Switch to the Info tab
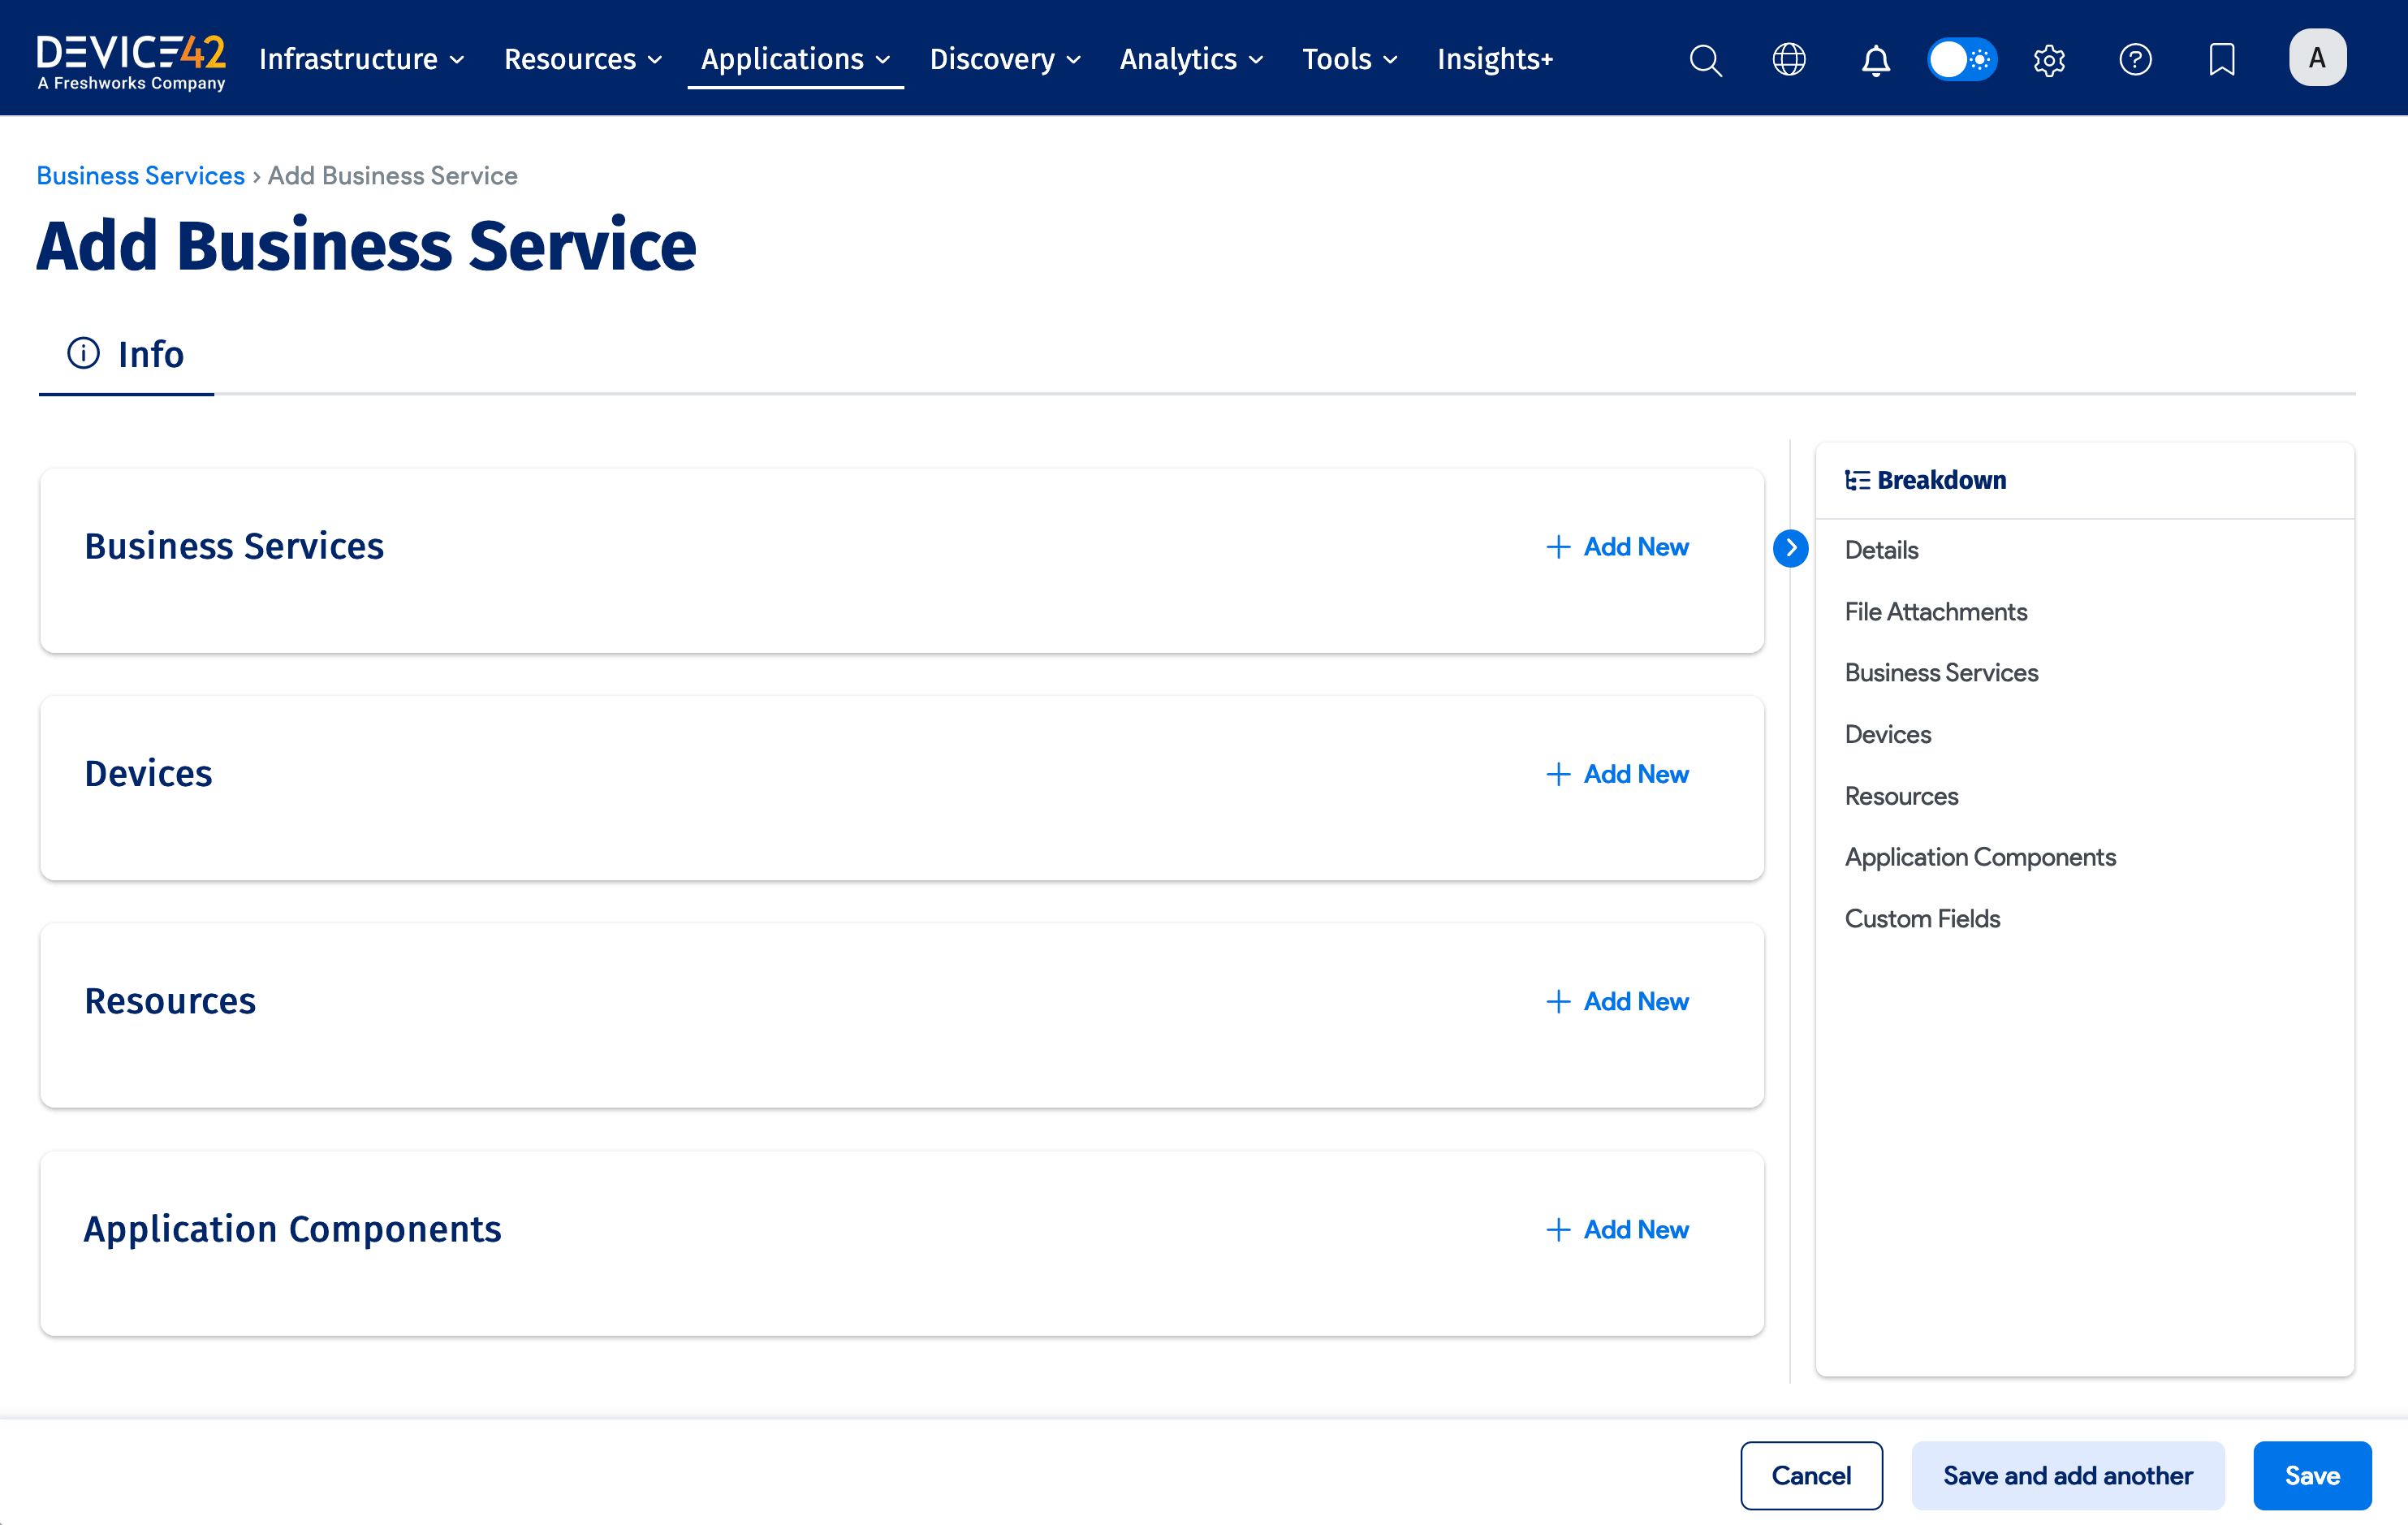 (x=150, y=354)
